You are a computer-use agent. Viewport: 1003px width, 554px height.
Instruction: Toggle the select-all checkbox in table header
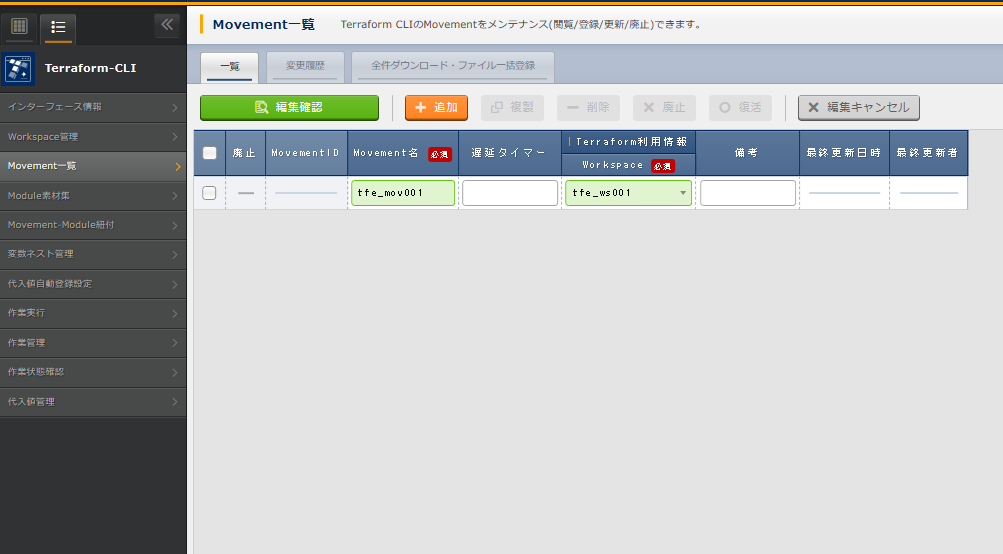[x=209, y=153]
